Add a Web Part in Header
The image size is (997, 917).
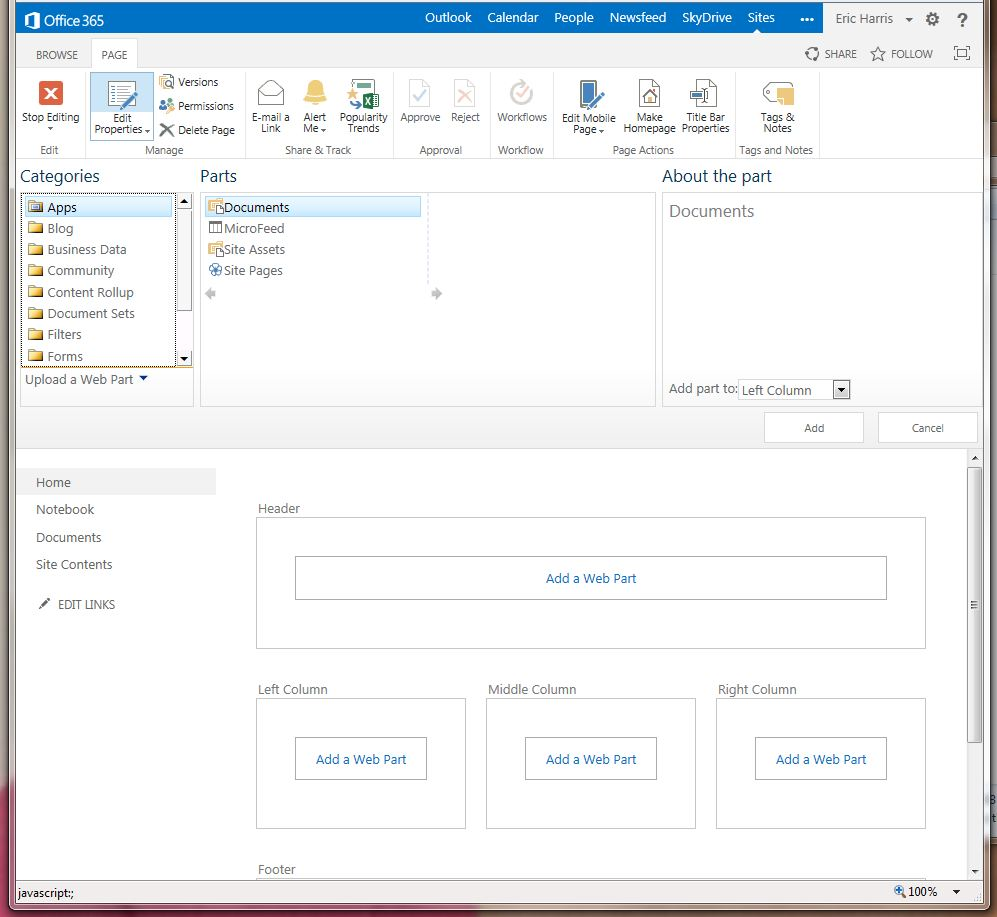(x=591, y=578)
